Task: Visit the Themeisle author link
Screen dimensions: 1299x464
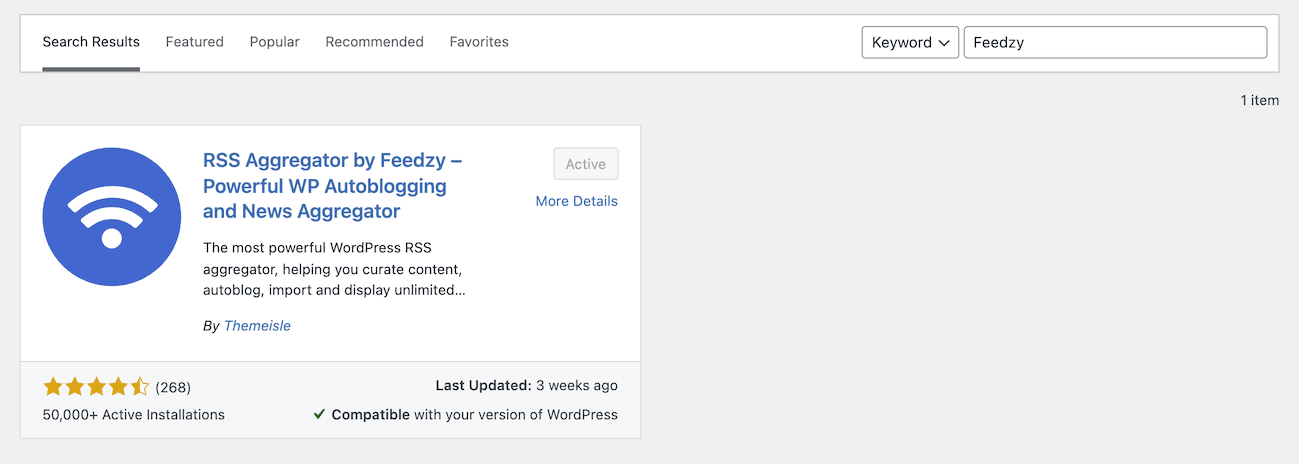Action: [x=257, y=326]
